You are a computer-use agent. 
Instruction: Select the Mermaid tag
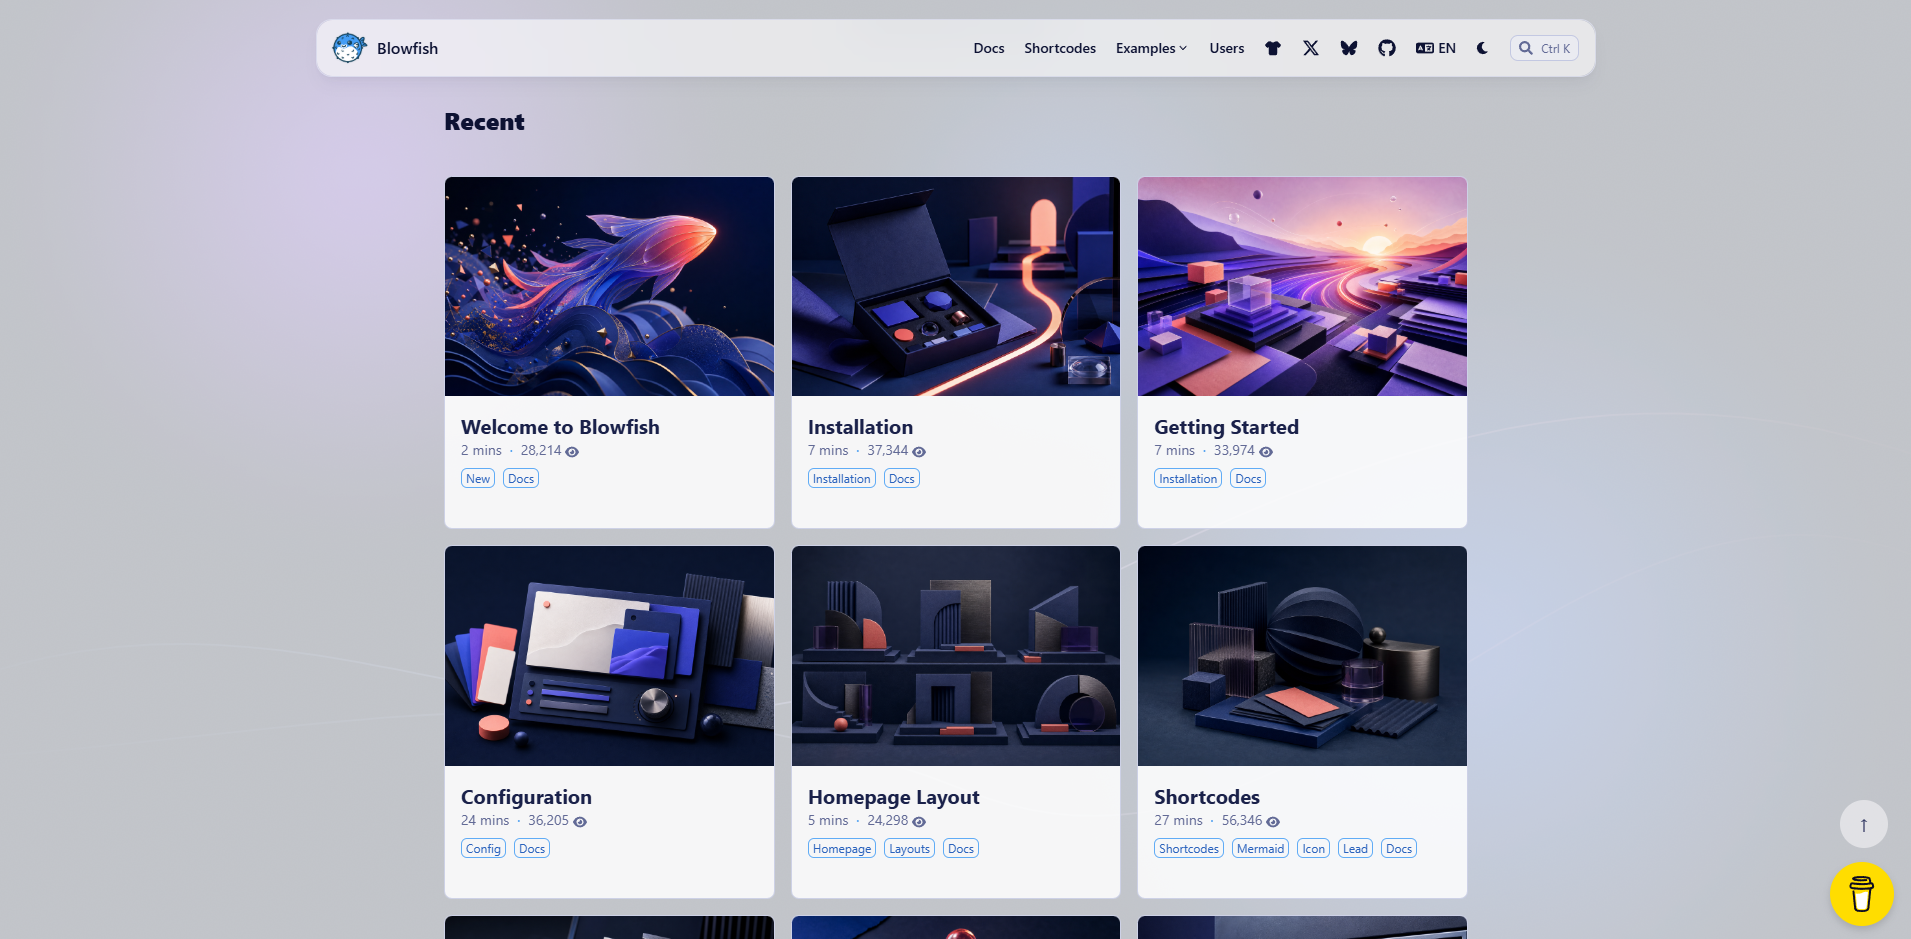click(x=1260, y=849)
